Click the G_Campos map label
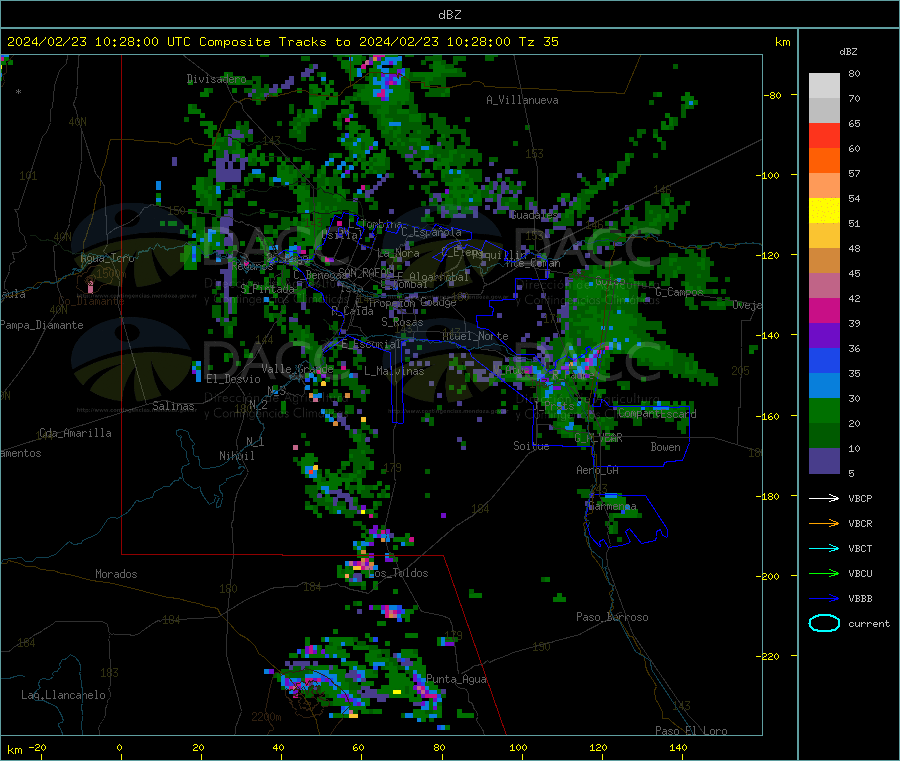This screenshot has width=900, height=761. (679, 292)
